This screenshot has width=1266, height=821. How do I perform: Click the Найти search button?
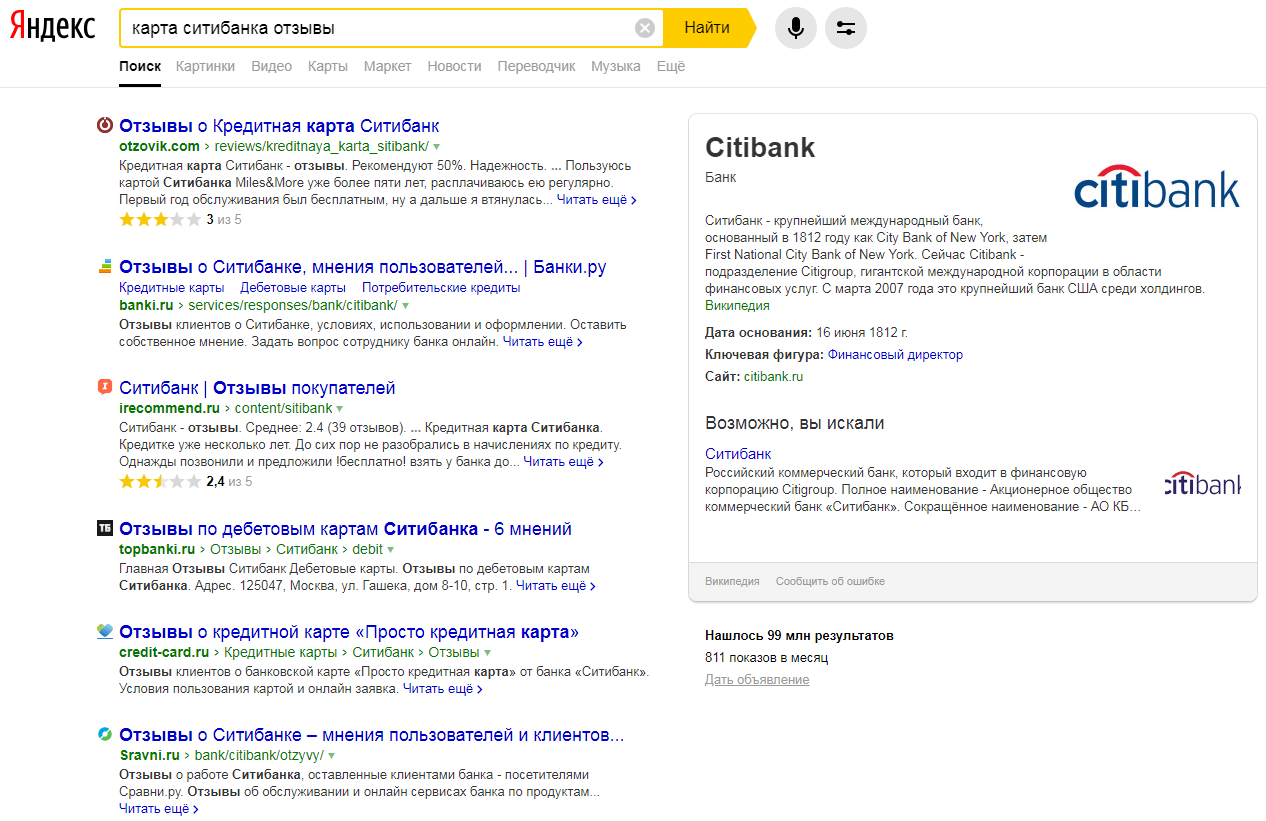point(708,28)
